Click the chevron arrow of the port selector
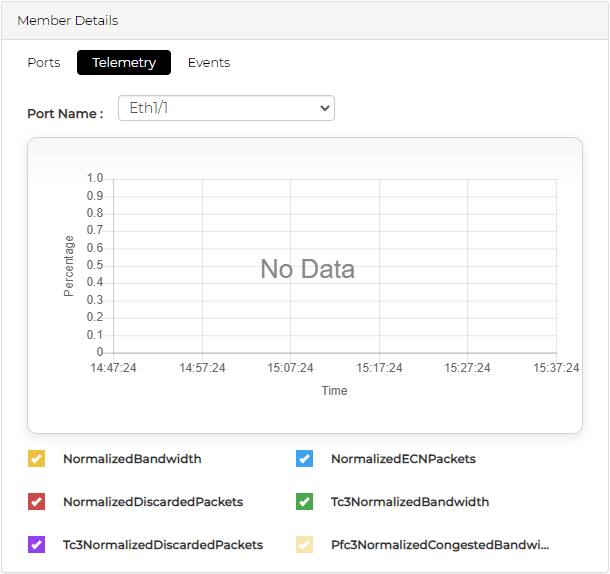This screenshot has height=574, width=610. click(324, 108)
